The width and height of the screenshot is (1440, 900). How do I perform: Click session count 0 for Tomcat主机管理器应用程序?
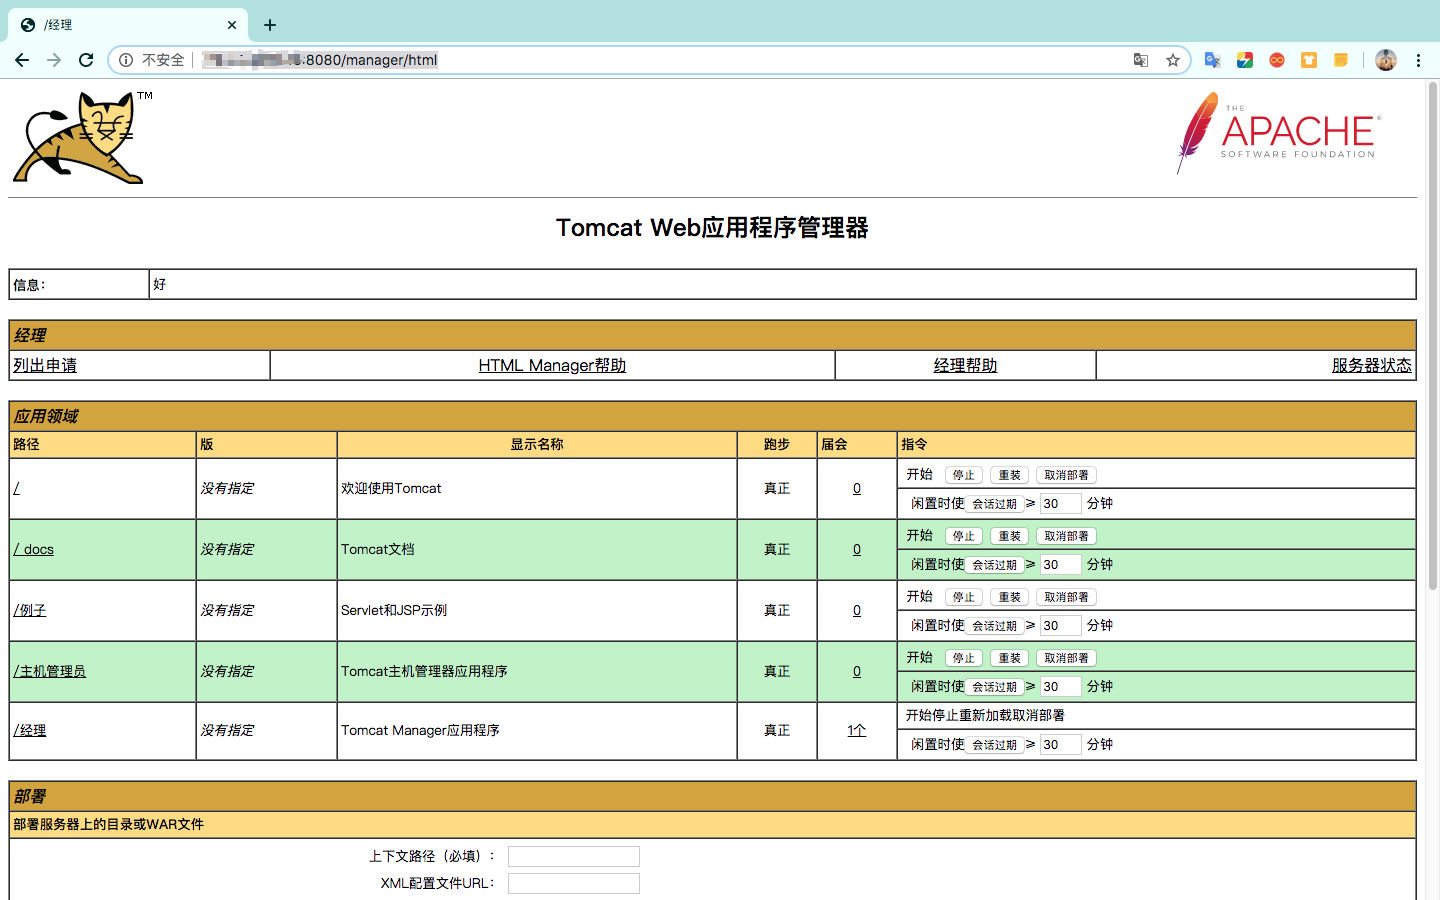coord(857,671)
